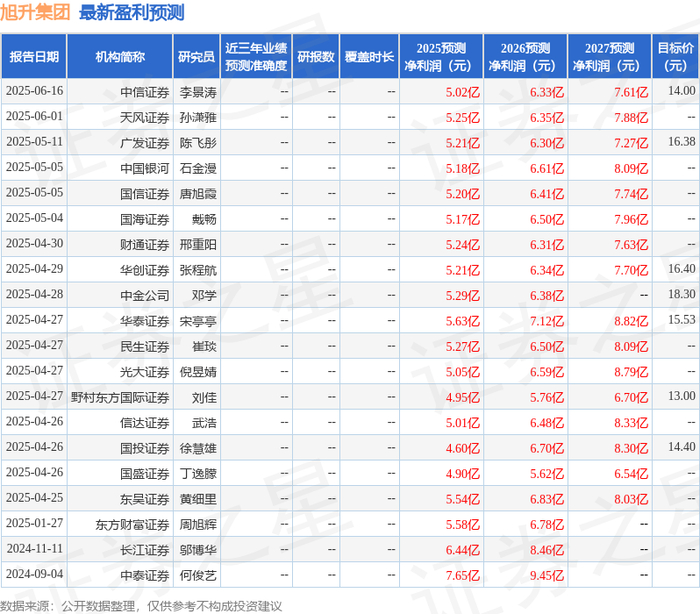
Task: Click the 9.45亿 profit value
Action: (547, 576)
